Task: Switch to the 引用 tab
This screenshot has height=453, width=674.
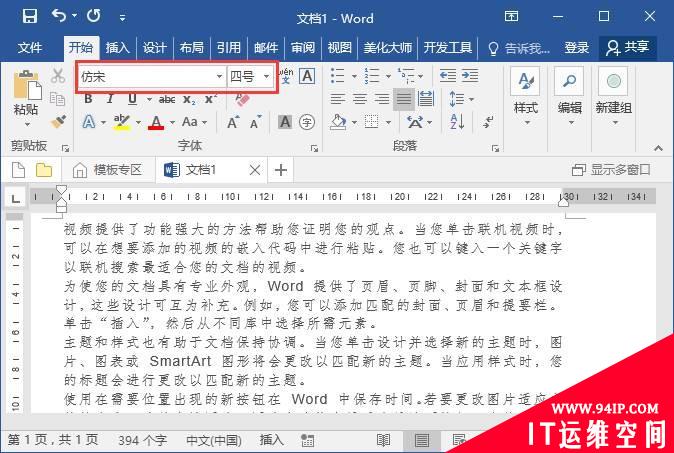Action: coord(228,47)
